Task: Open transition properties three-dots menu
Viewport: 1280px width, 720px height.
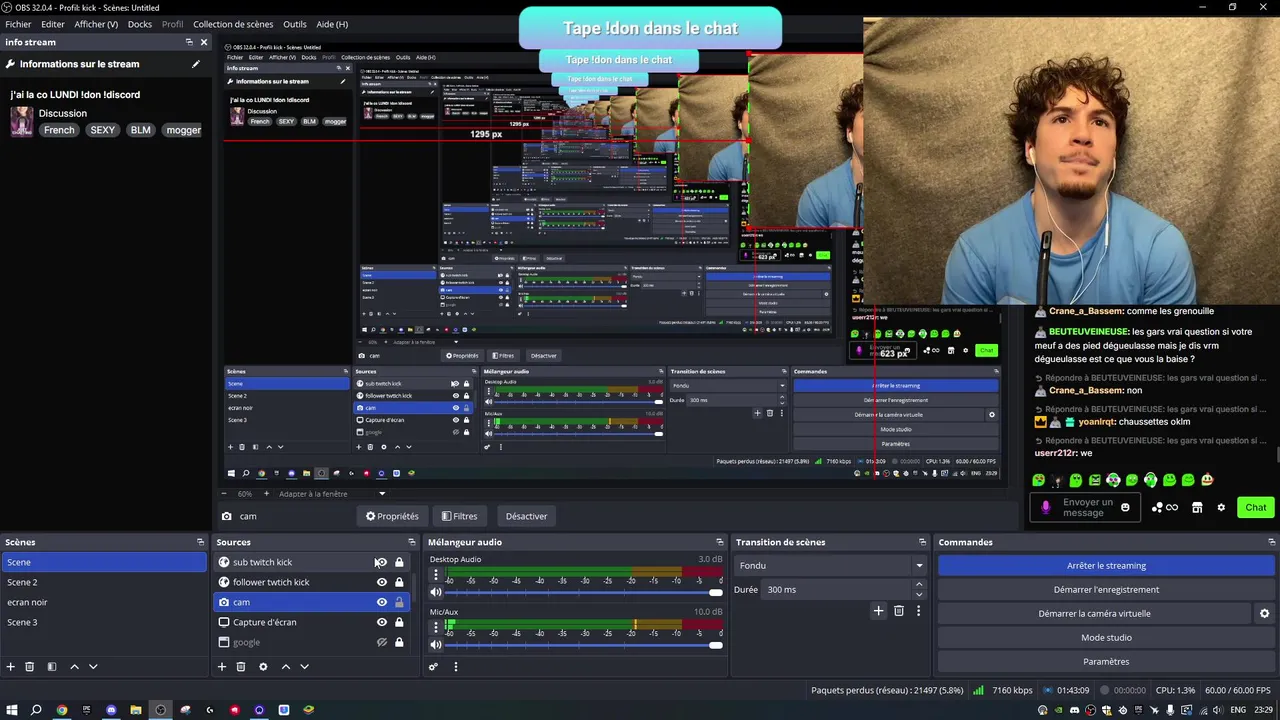Action: tap(918, 611)
